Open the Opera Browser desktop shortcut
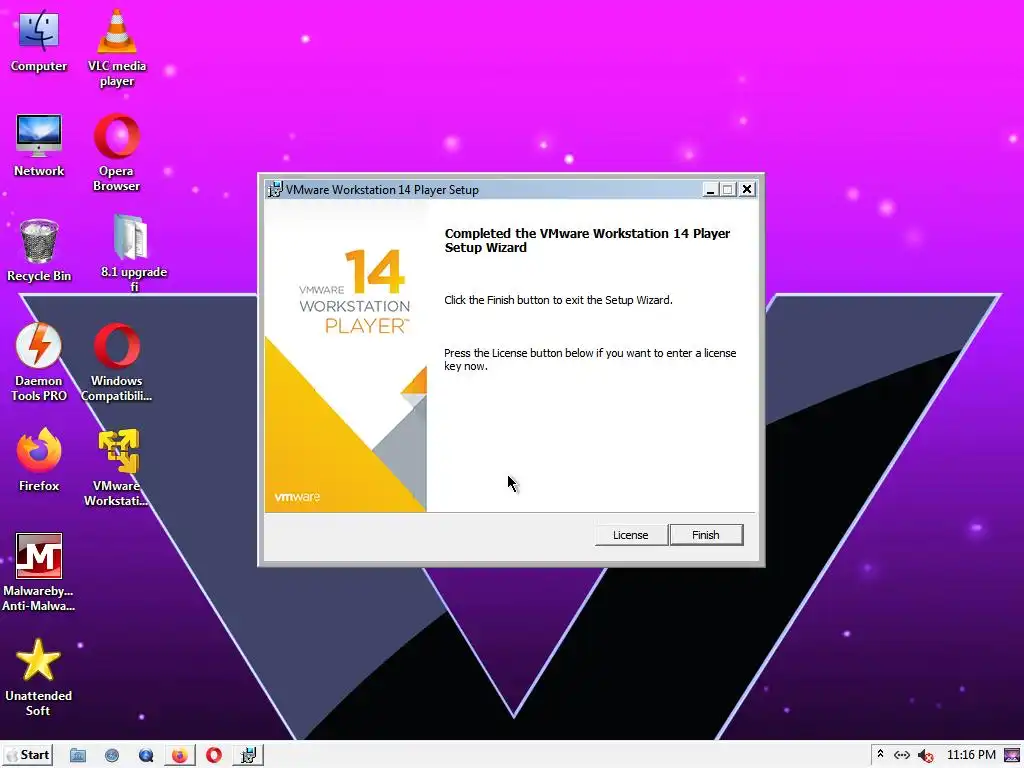The width and height of the screenshot is (1024, 768). 116,153
